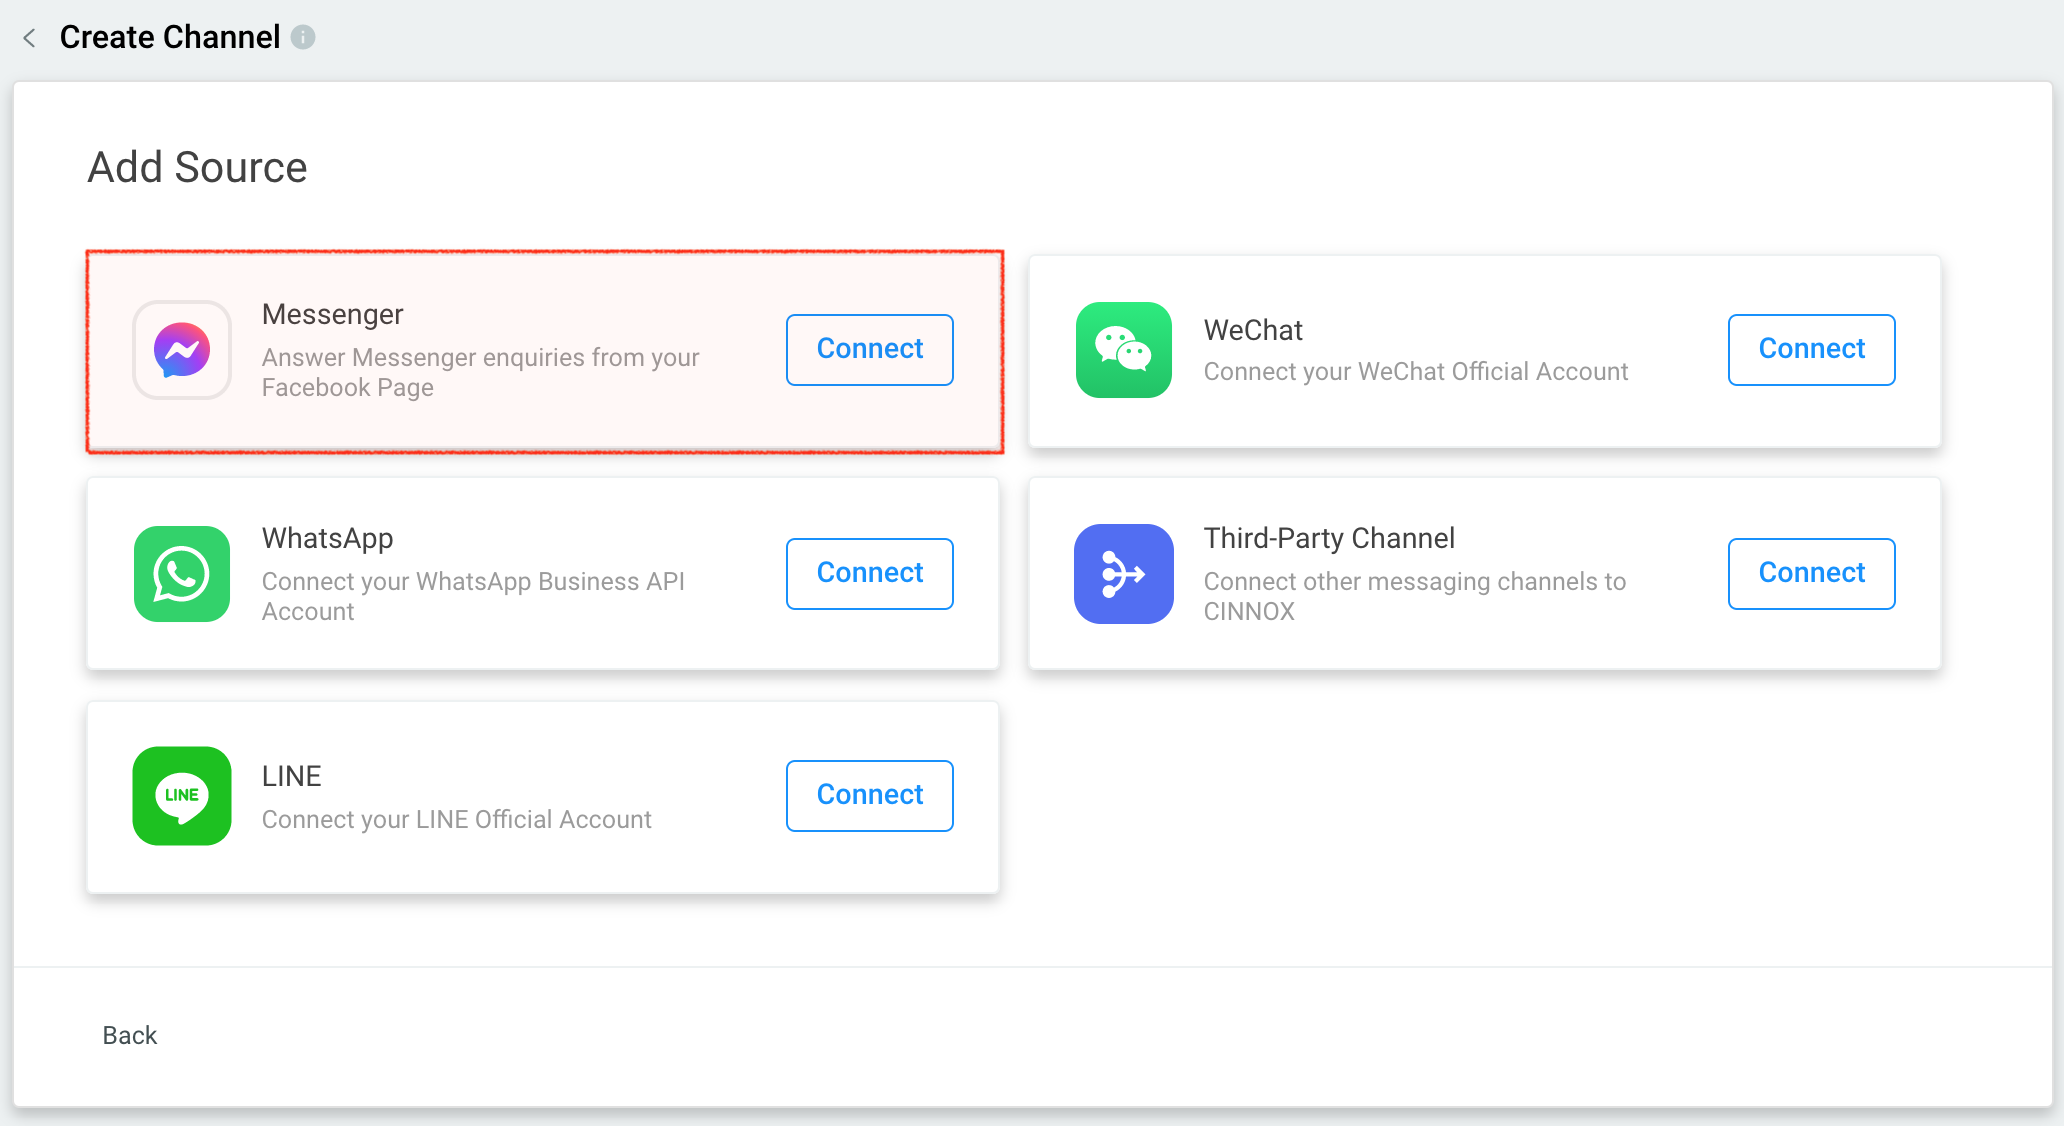Click the LINE app icon
Viewport: 2064px width, 1126px height.
[x=182, y=796]
